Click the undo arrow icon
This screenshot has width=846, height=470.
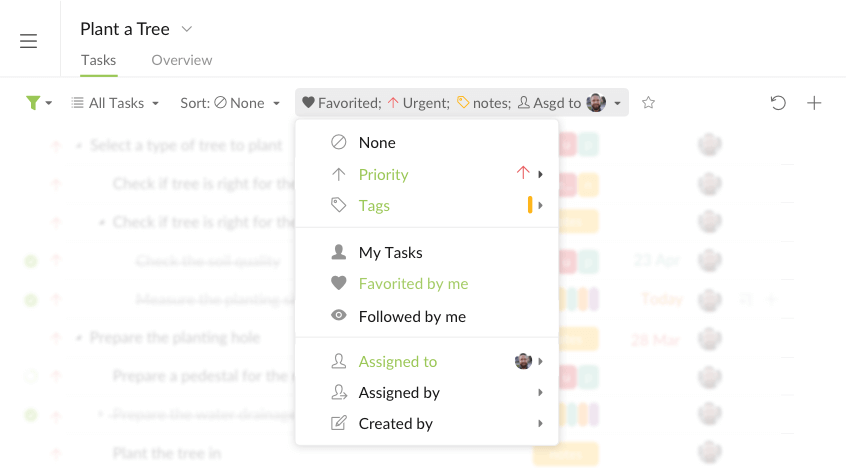[778, 103]
